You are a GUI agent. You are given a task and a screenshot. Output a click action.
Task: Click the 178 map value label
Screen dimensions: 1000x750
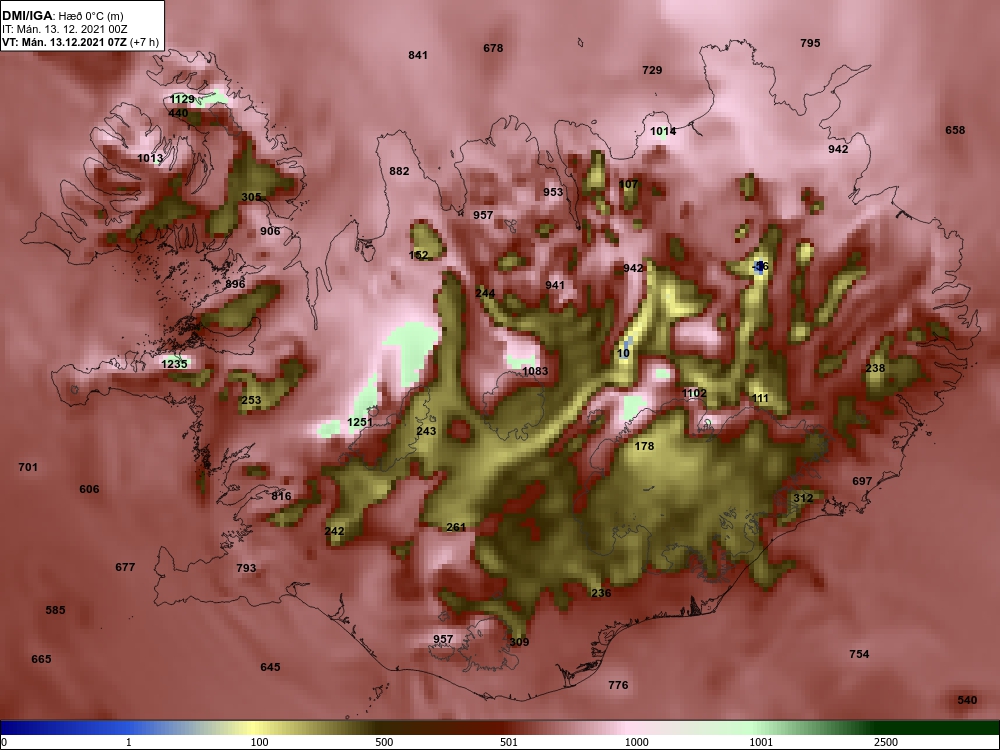[644, 446]
